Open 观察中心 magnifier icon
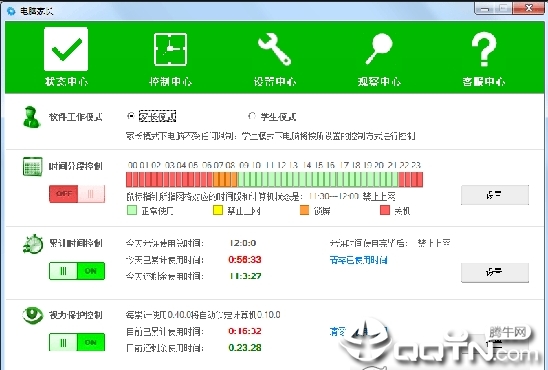 click(x=379, y=49)
